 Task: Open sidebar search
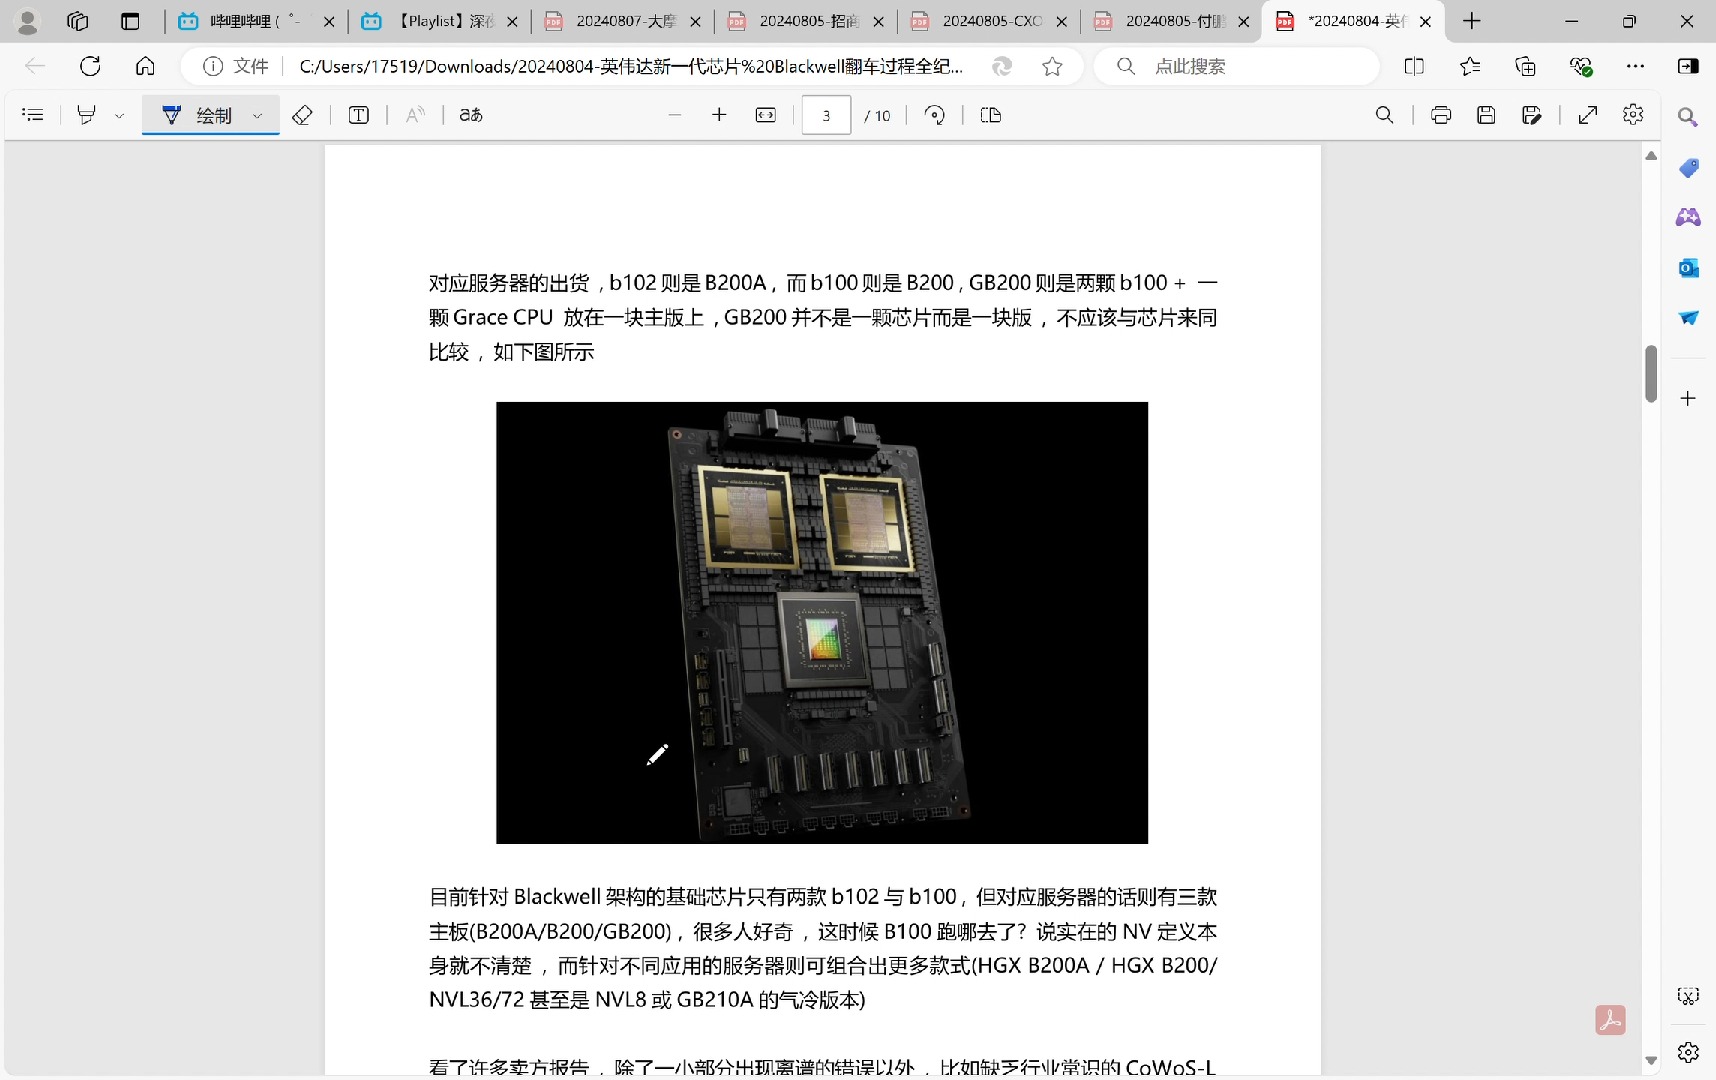click(x=1688, y=117)
